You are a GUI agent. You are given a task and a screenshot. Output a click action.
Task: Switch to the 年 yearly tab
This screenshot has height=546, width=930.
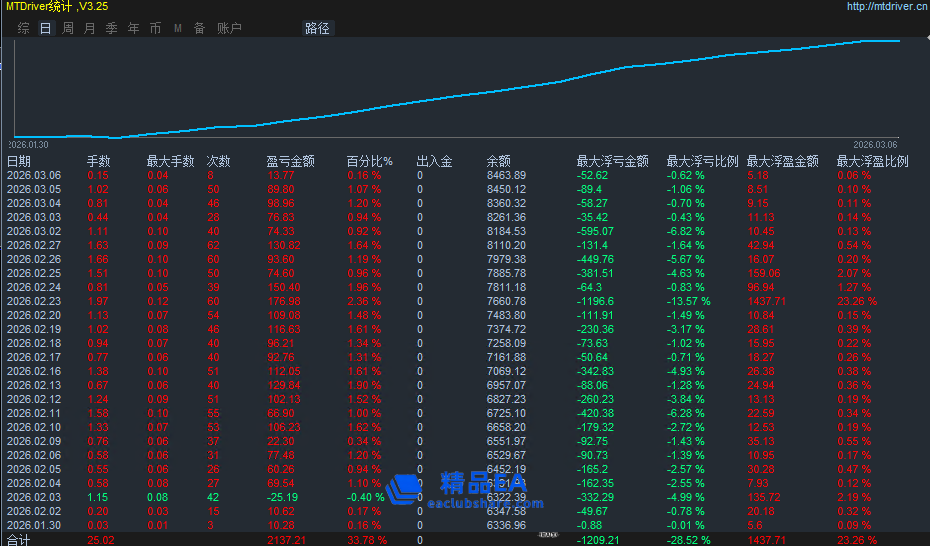133,28
